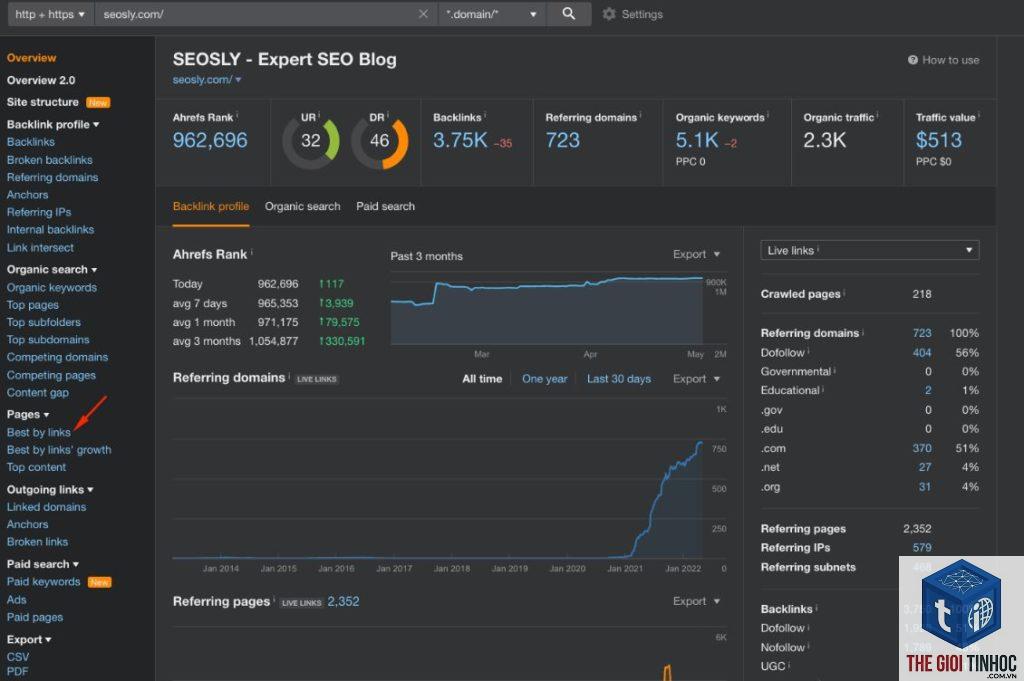Open the seosly.com/ dropdown under title

point(207,80)
